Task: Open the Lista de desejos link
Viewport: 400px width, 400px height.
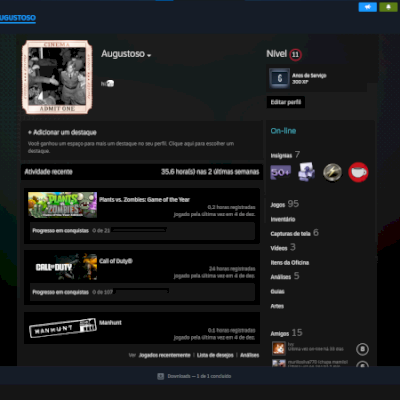Action: click(215, 355)
